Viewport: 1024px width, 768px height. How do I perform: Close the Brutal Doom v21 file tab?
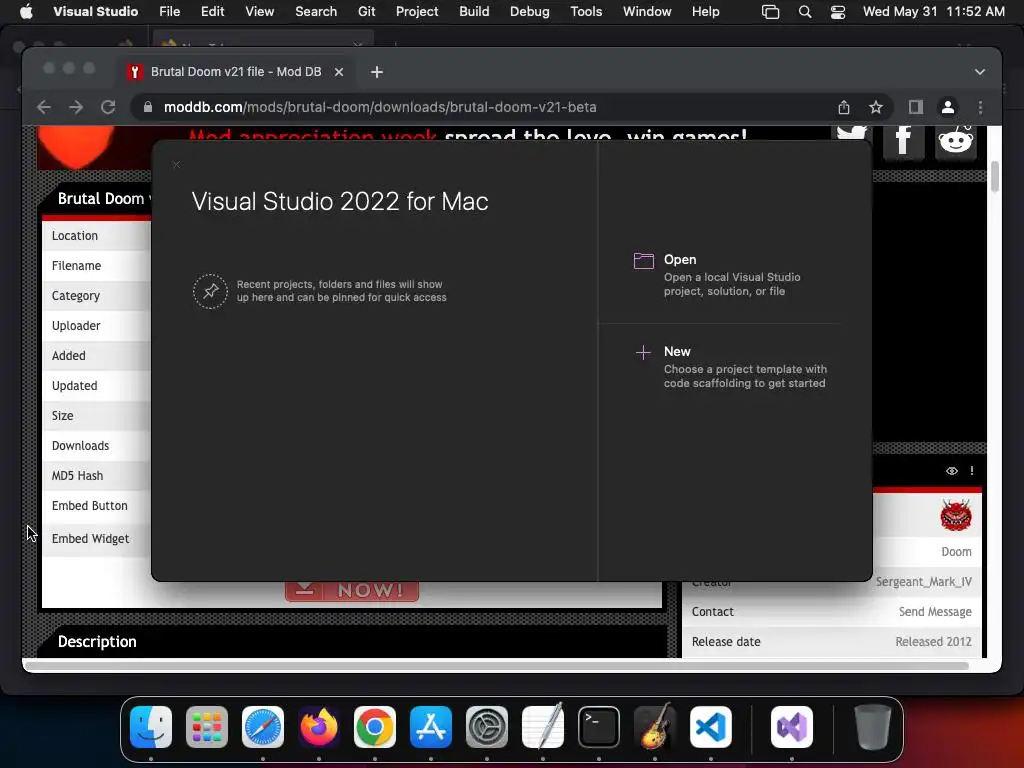[x=339, y=72]
